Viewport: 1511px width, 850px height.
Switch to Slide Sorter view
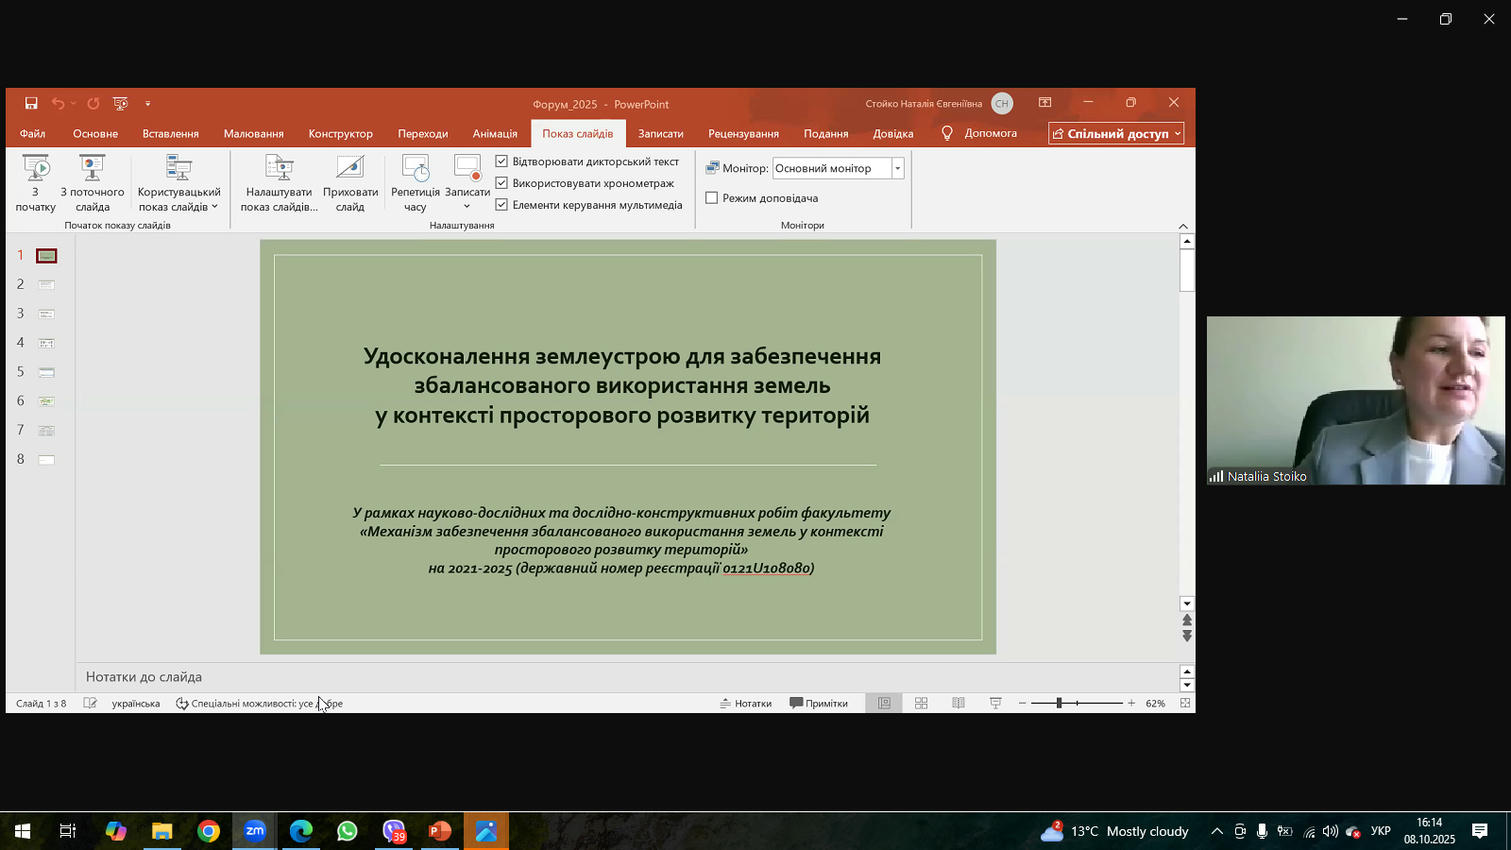pyautogui.click(x=921, y=703)
